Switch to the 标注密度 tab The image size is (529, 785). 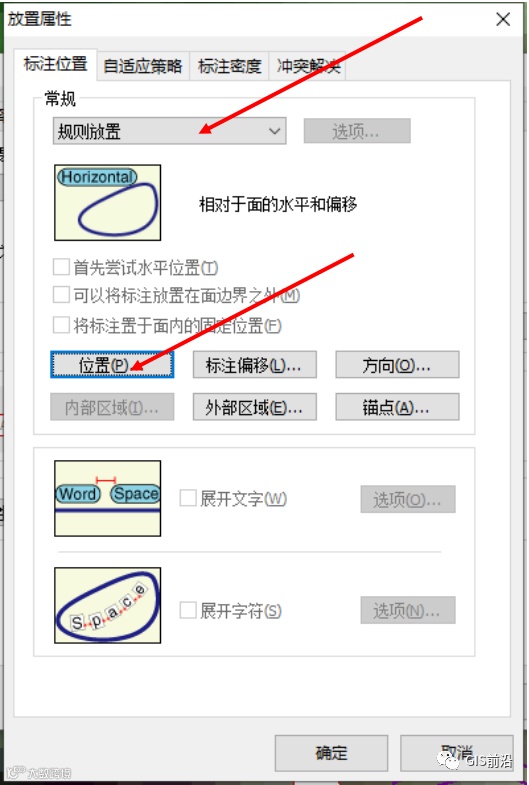coord(229,66)
